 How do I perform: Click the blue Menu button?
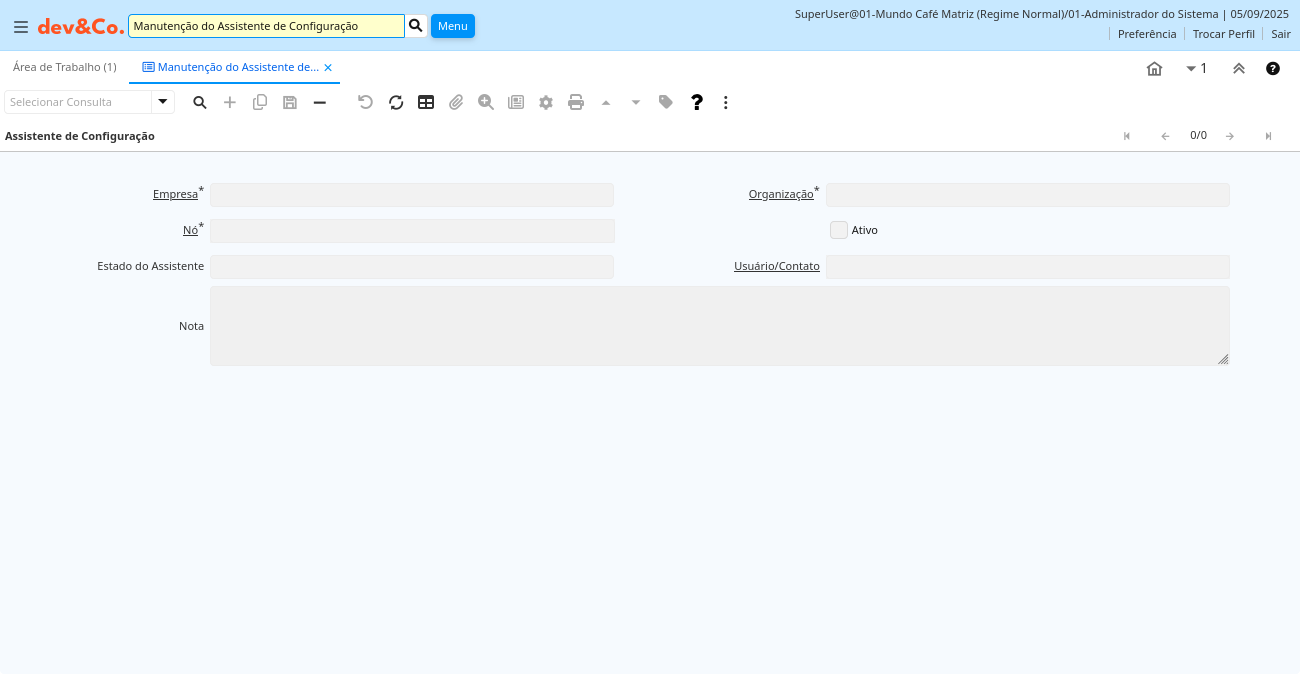pyautogui.click(x=452, y=26)
